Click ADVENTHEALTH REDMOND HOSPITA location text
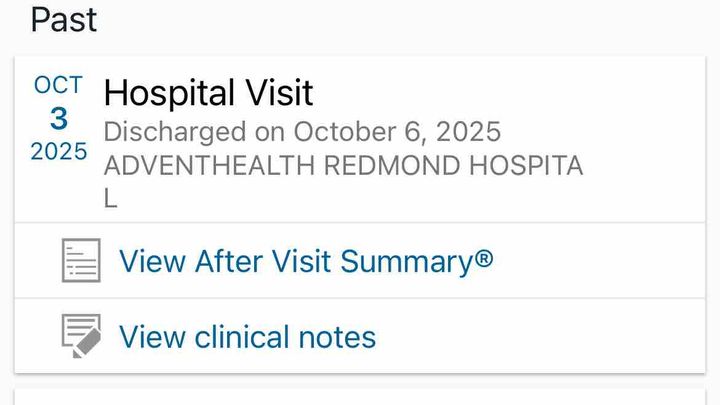The height and width of the screenshot is (405, 720). coord(343,165)
